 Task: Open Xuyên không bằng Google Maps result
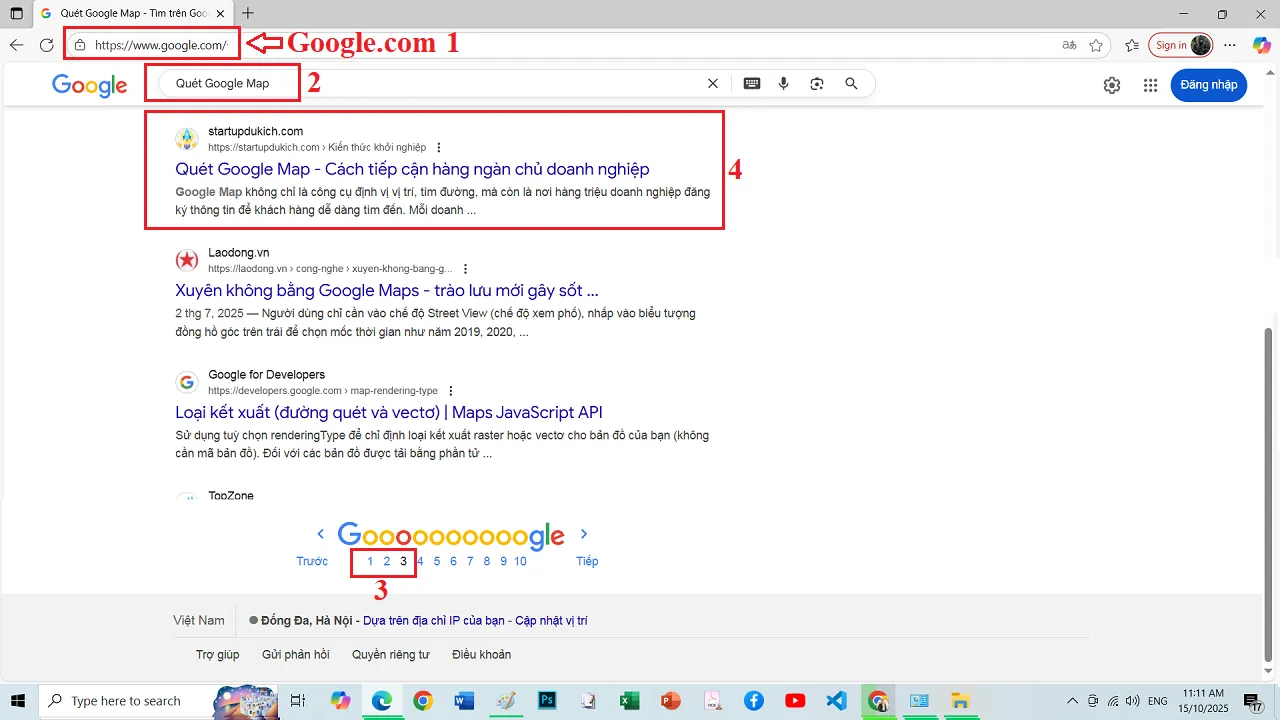(387, 291)
